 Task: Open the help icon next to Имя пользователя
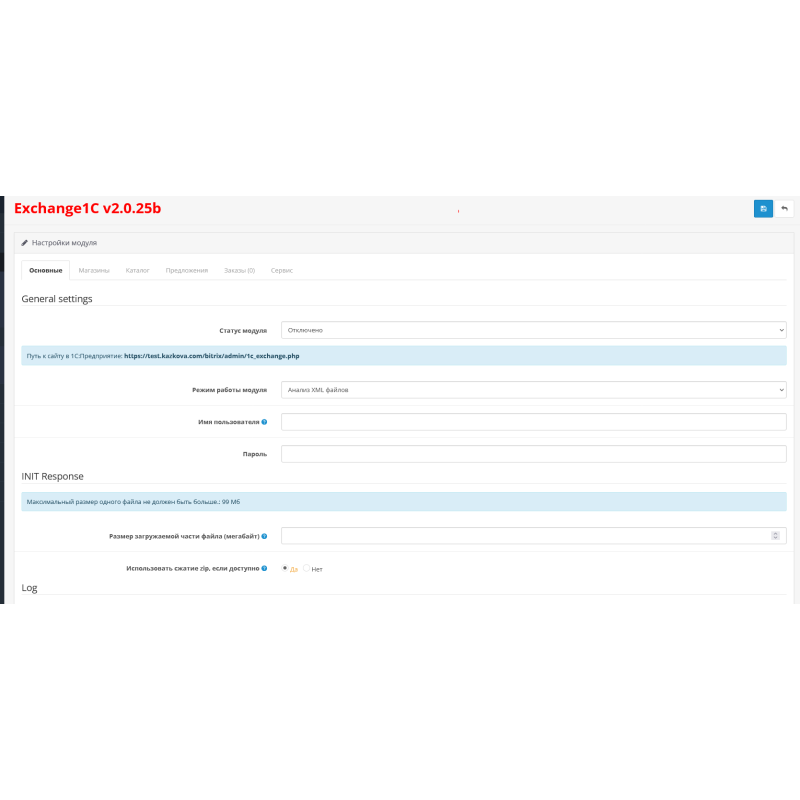(x=264, y=421)
